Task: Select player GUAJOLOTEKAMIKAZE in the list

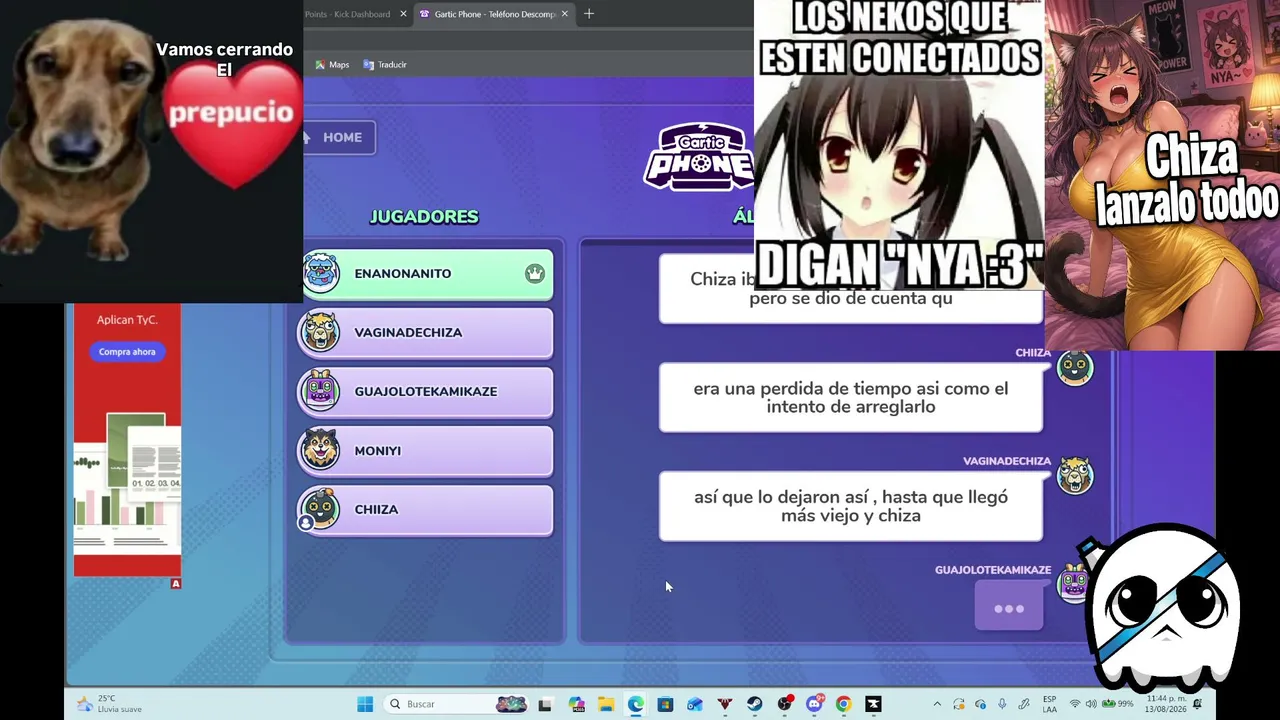Action: (x=426, y=392)
